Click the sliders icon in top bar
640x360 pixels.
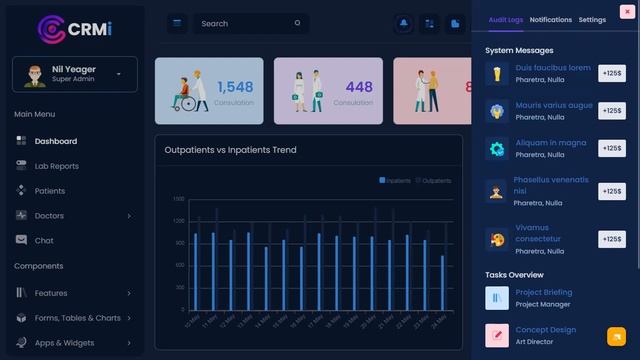(429, 24)
